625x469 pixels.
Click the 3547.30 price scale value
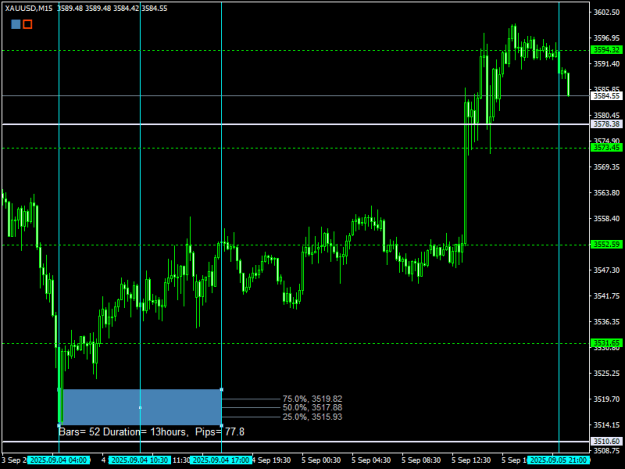coord(607,270)
